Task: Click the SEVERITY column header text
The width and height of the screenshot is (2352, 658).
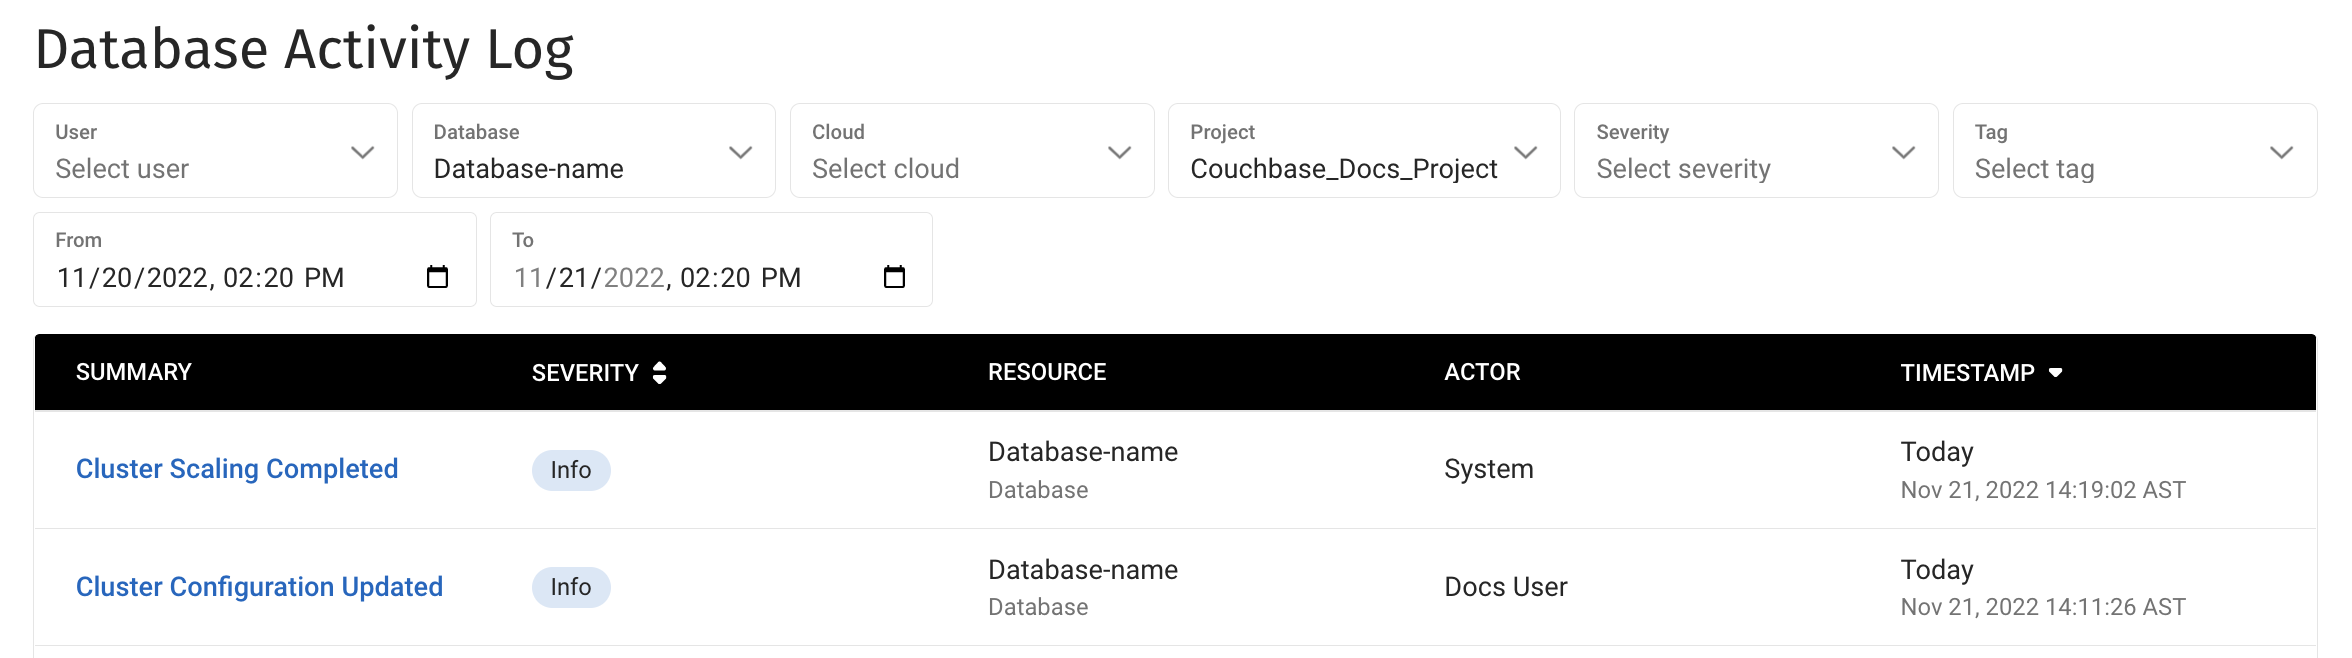Action: (585, 373)
